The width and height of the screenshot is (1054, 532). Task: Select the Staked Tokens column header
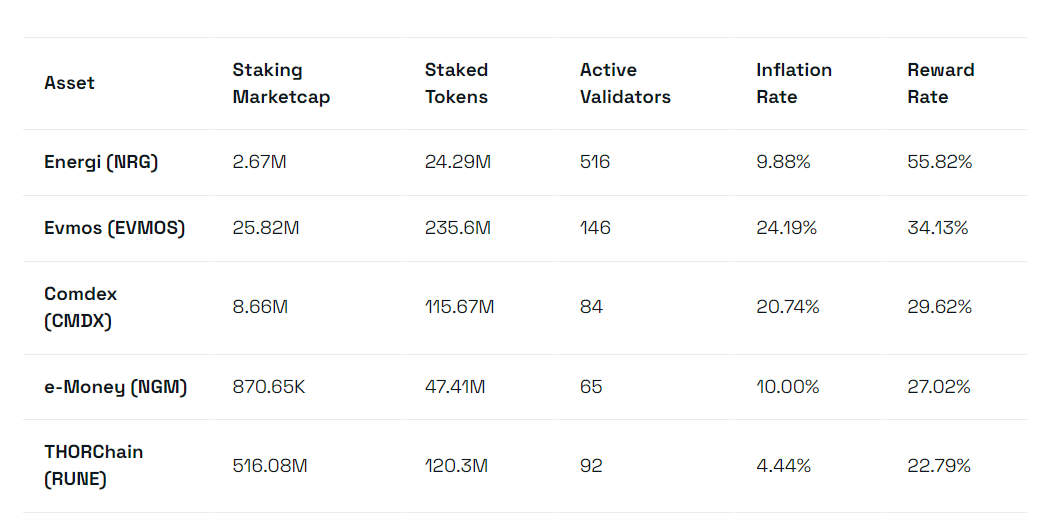click(x=456, y=84)
